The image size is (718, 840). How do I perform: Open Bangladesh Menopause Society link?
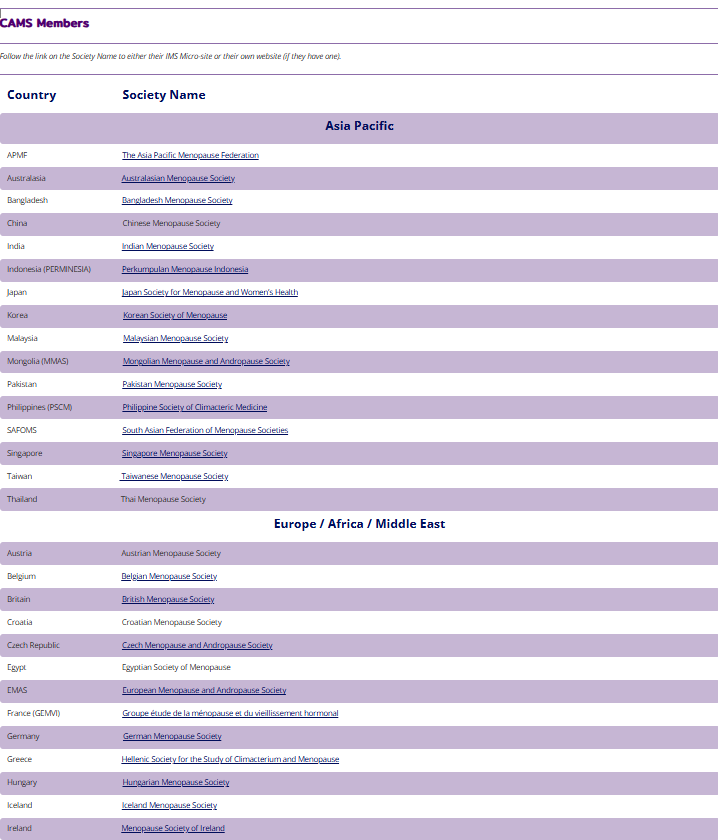tap(177, 200)
